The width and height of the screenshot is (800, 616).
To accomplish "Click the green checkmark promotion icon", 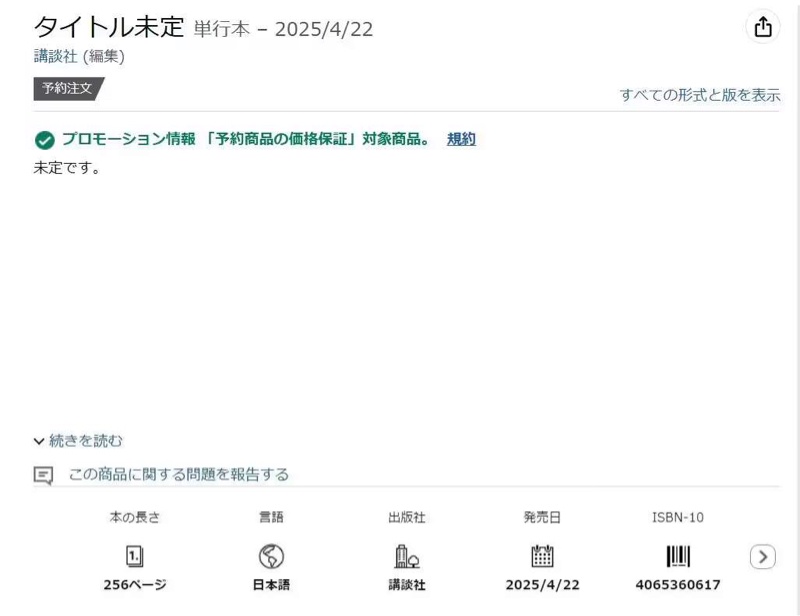I will pyautogui.click(x=45, y=140).
